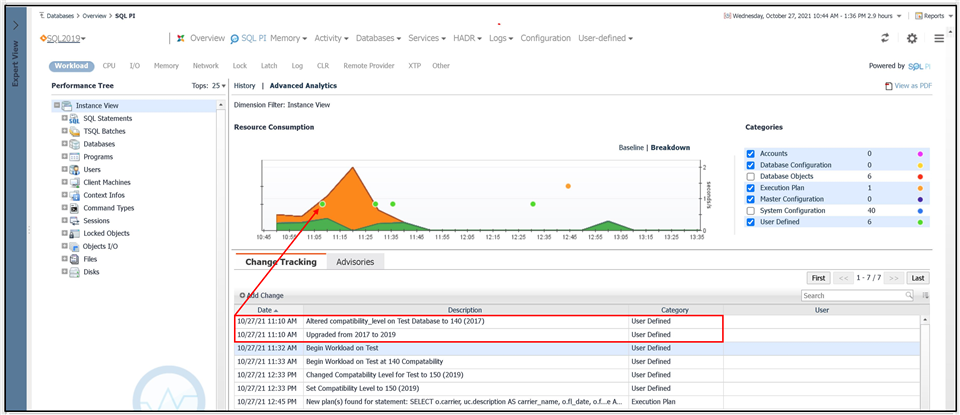
Task: Click the calendar icon beside the date range
Action: (727, 16)
